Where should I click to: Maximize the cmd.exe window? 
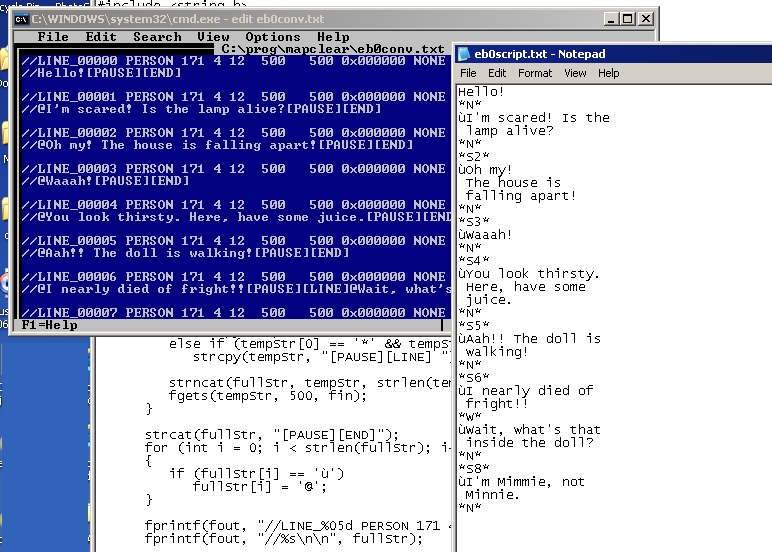[621, 18]
